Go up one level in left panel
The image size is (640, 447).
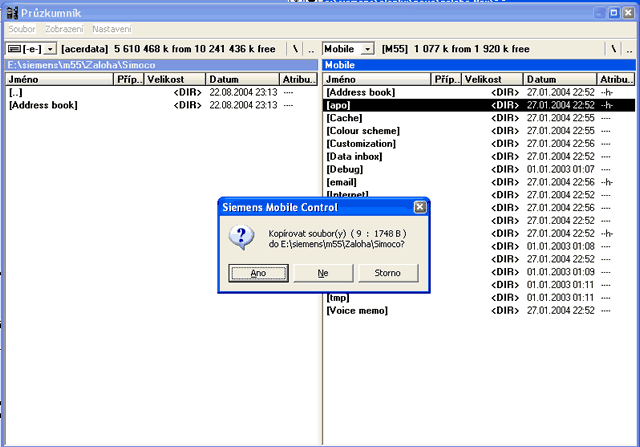click(x=311, y=49)
